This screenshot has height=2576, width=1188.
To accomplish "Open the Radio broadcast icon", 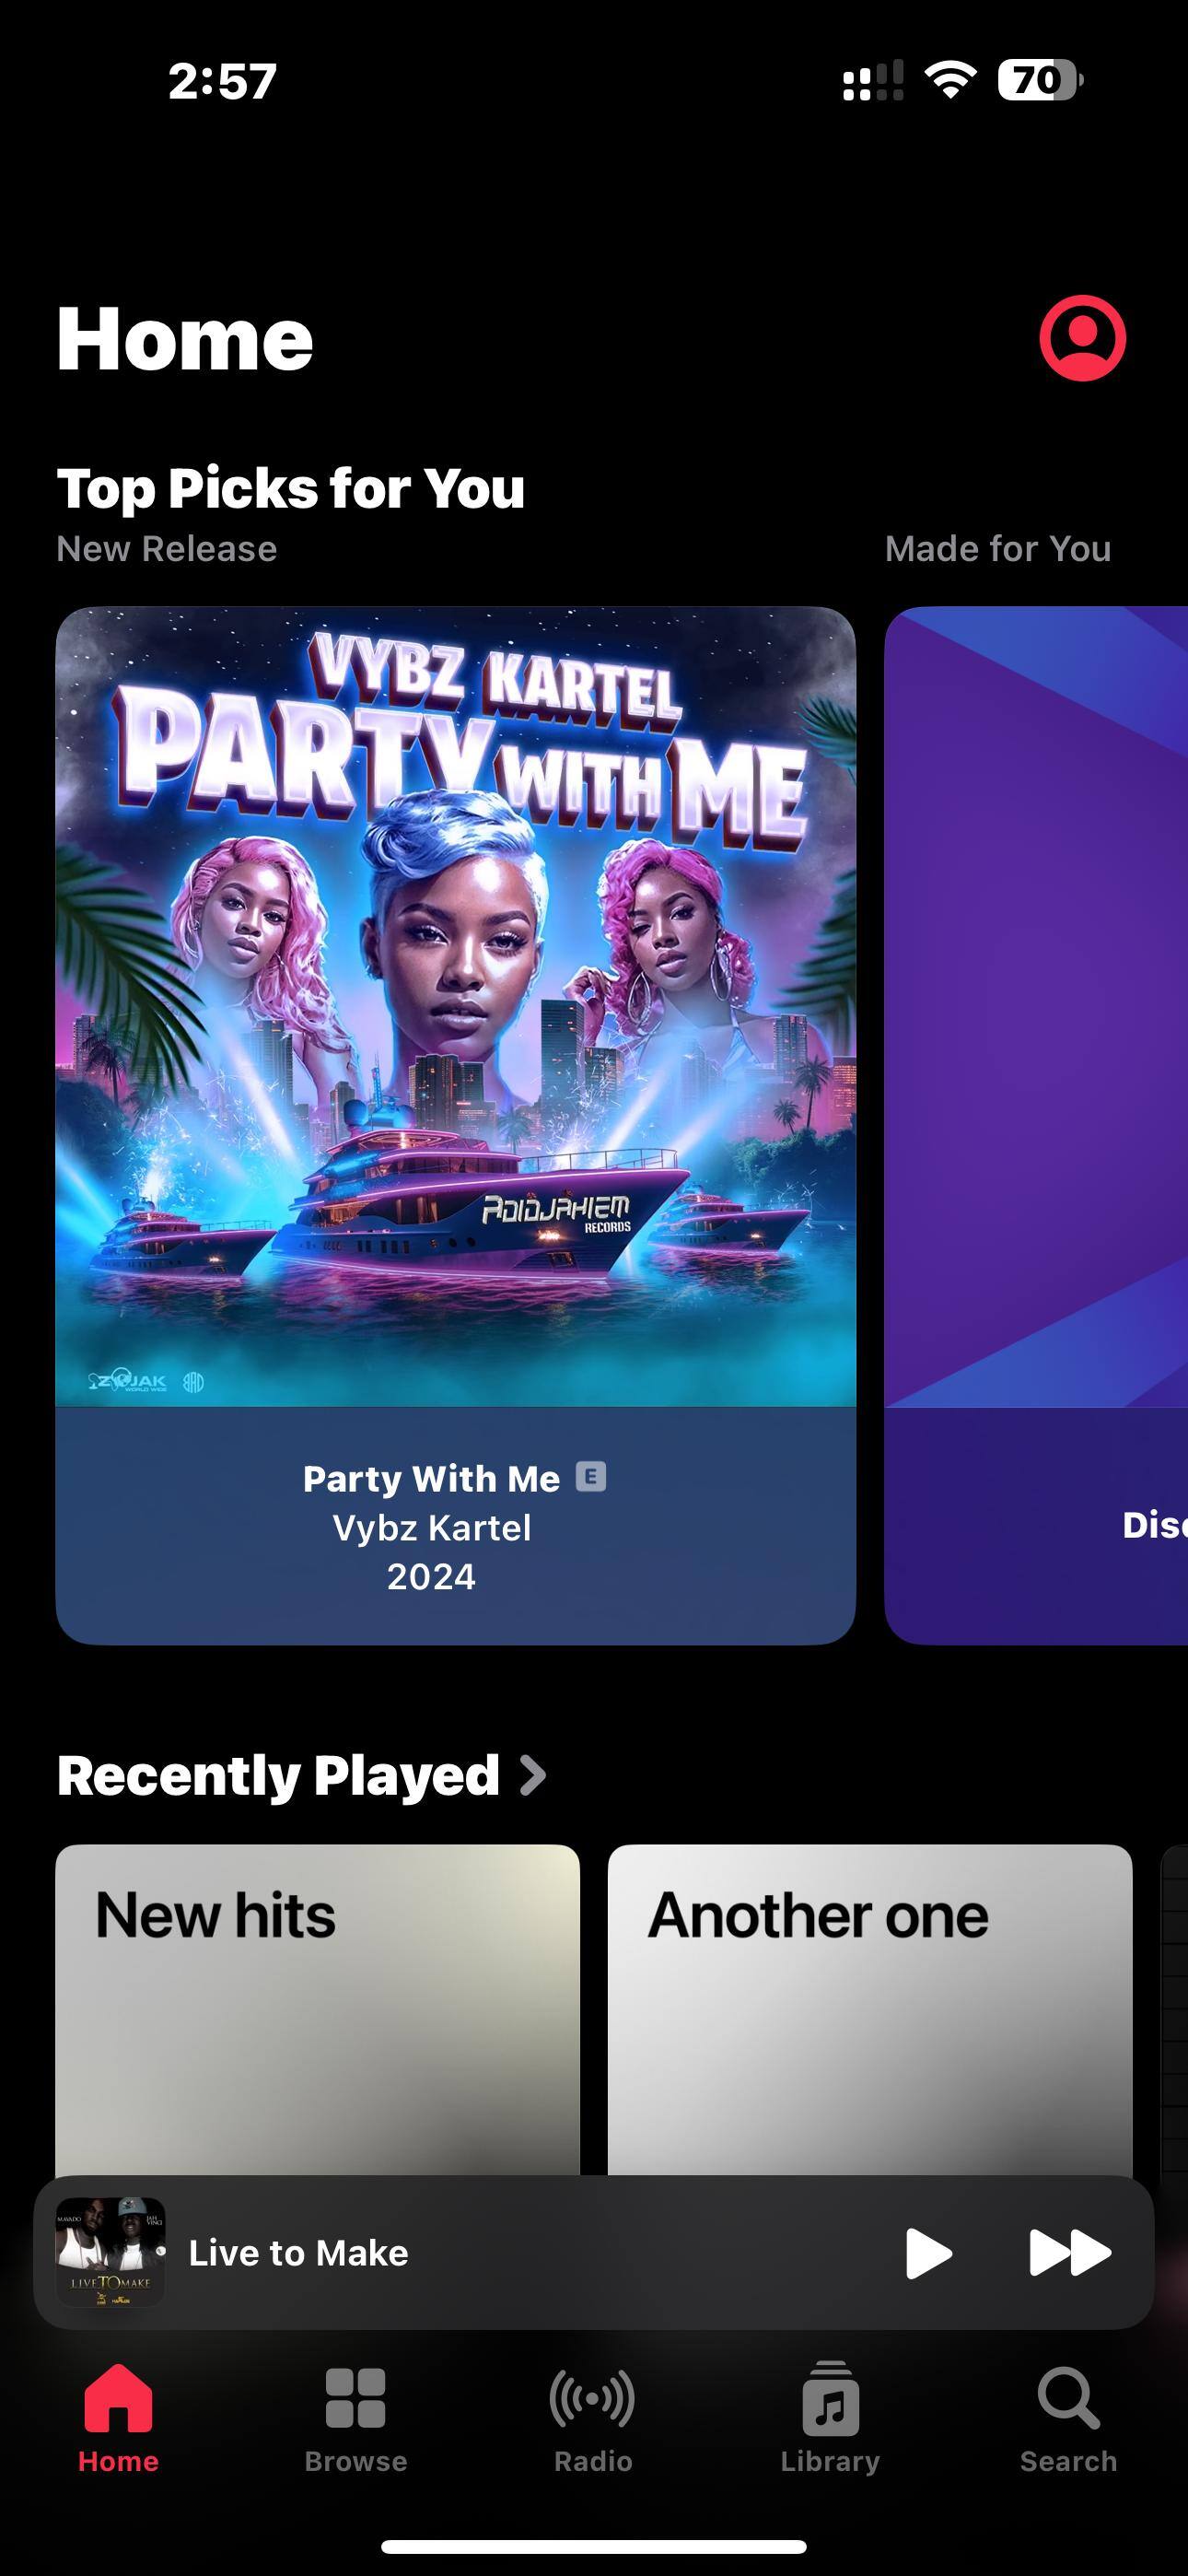I will pos(592,2398).
